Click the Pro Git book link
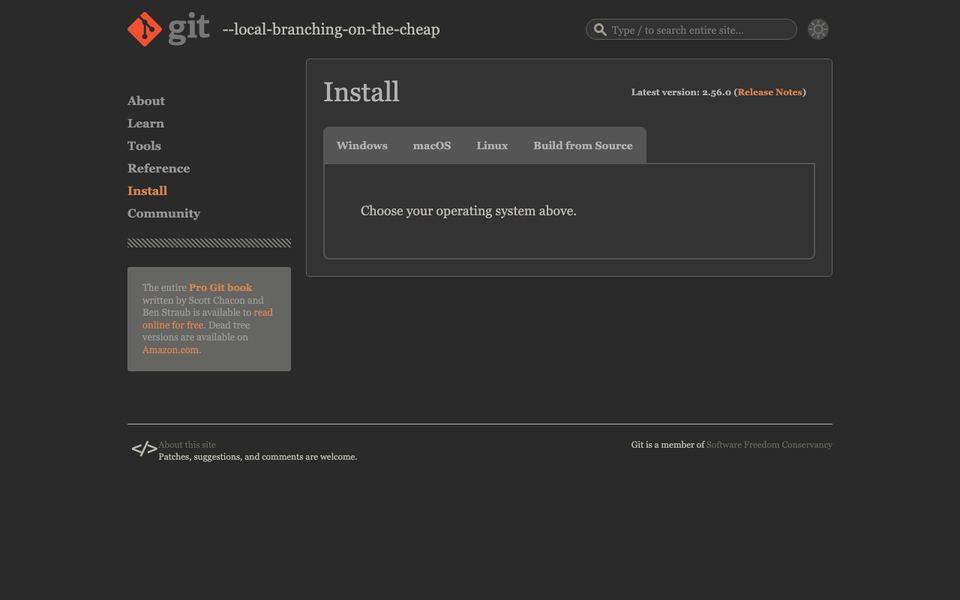This screenshot has width=960, height=600. click(x=220, y=287)
